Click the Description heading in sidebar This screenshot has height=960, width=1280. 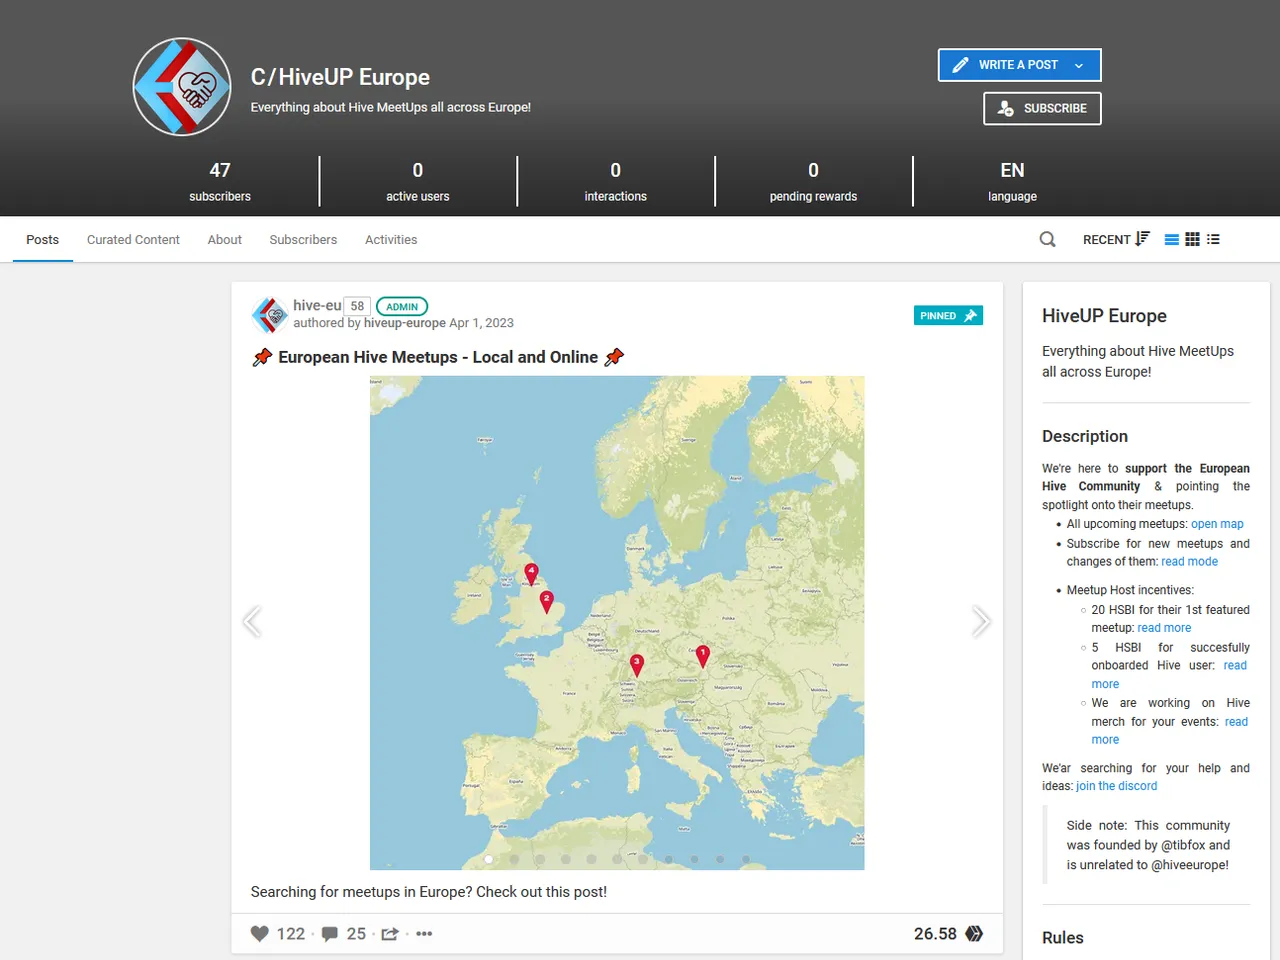(x=1085, y=437)
